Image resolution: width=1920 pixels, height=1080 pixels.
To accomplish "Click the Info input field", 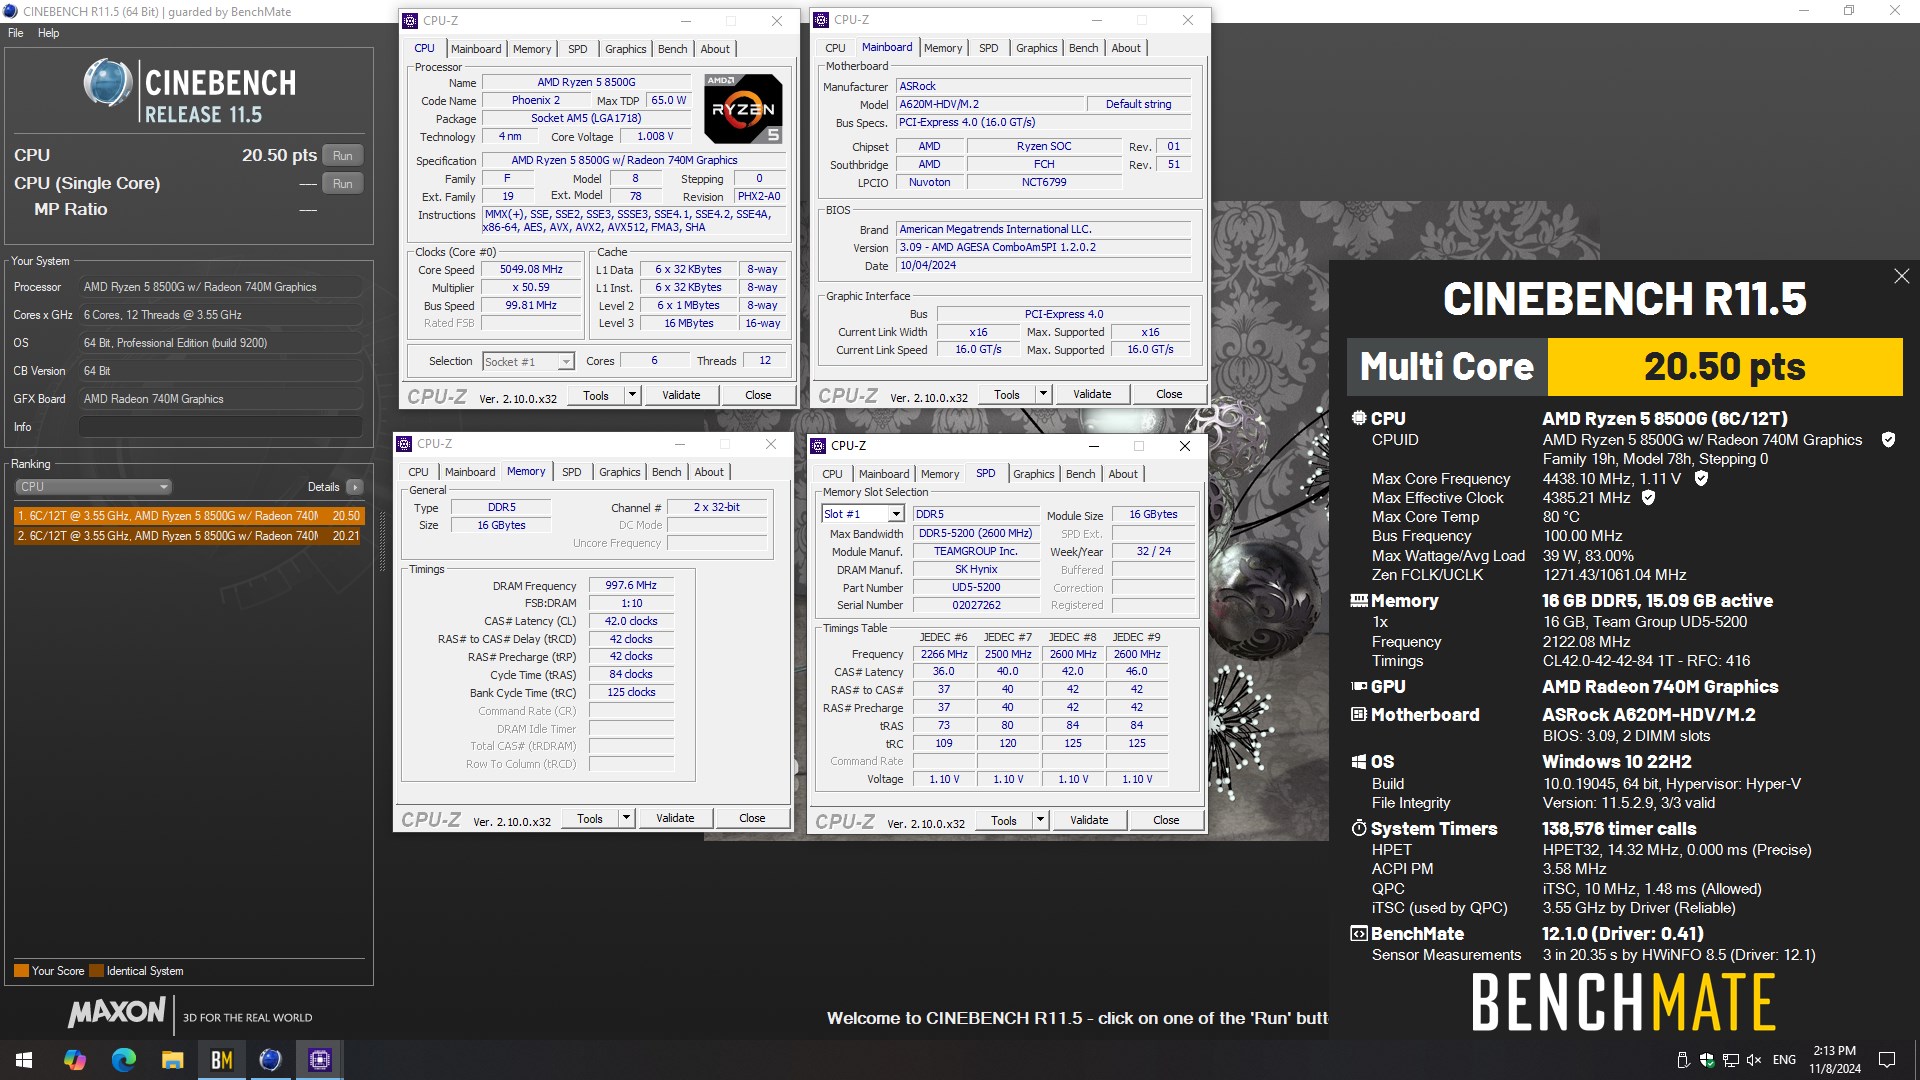I will pyautogui.click(x=220, y=427).
